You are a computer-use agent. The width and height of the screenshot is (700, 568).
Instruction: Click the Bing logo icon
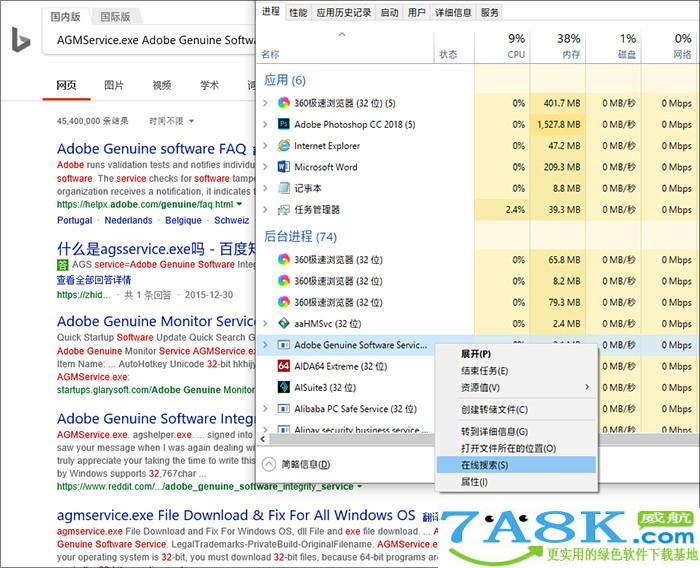(21, 39)
